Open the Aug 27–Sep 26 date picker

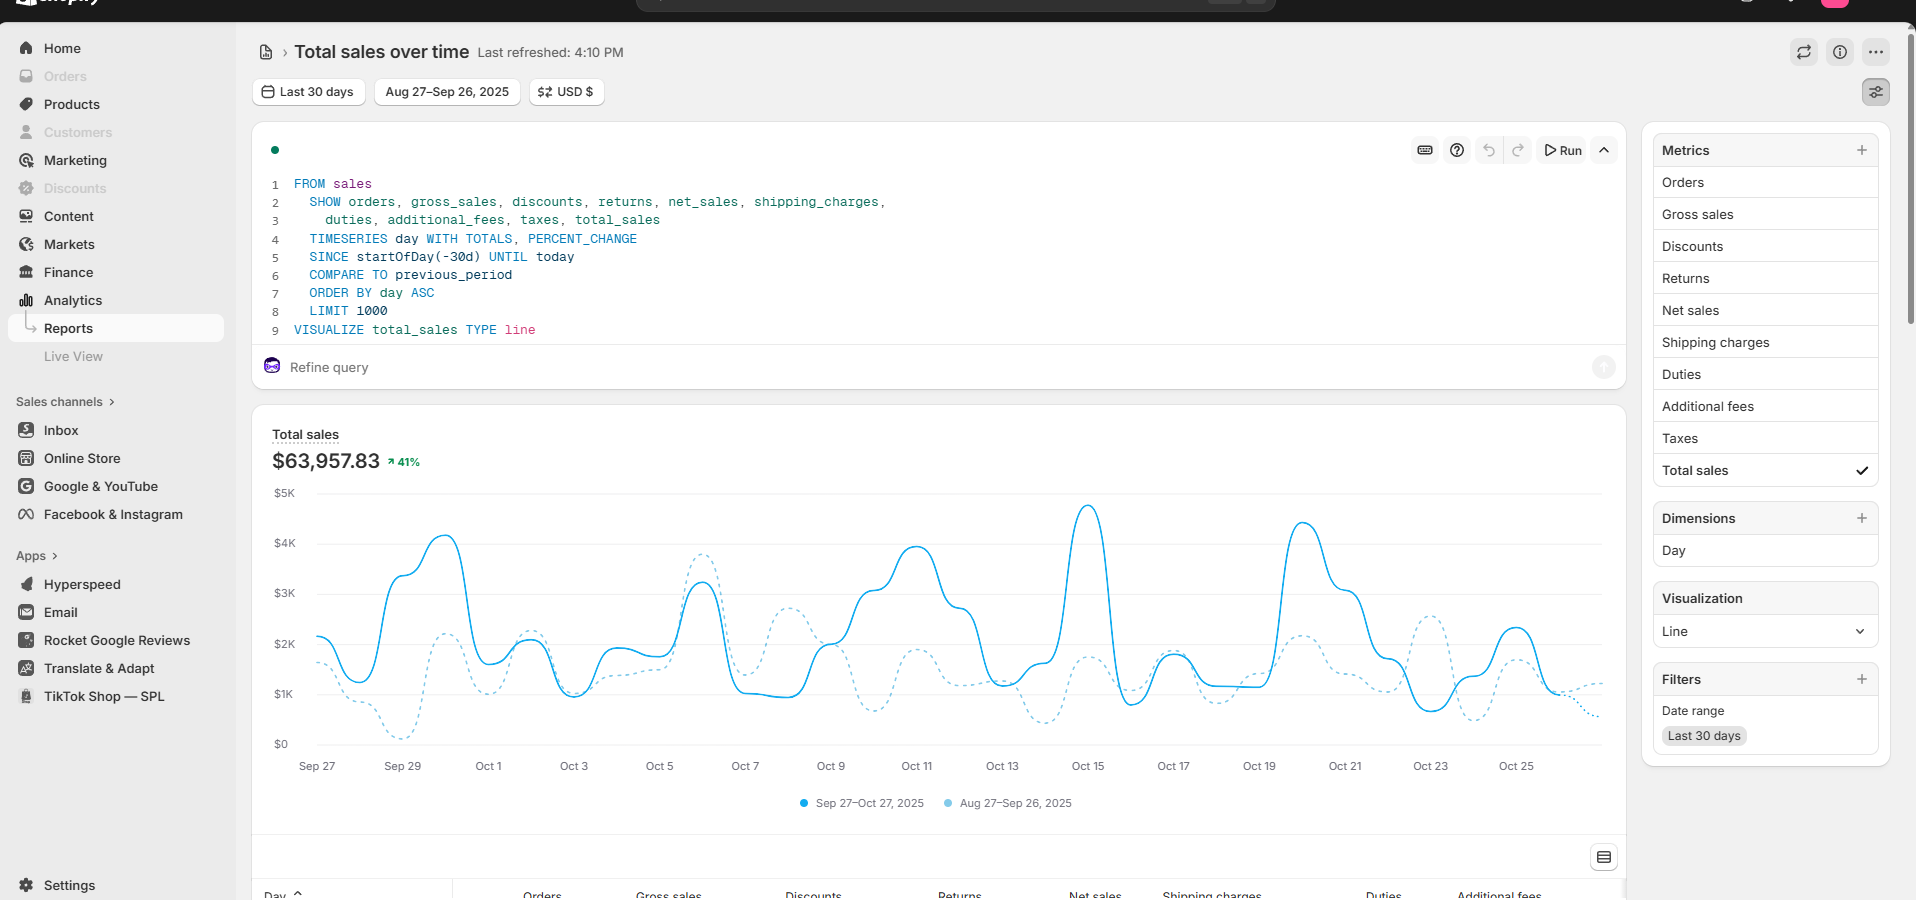(446, 91)
